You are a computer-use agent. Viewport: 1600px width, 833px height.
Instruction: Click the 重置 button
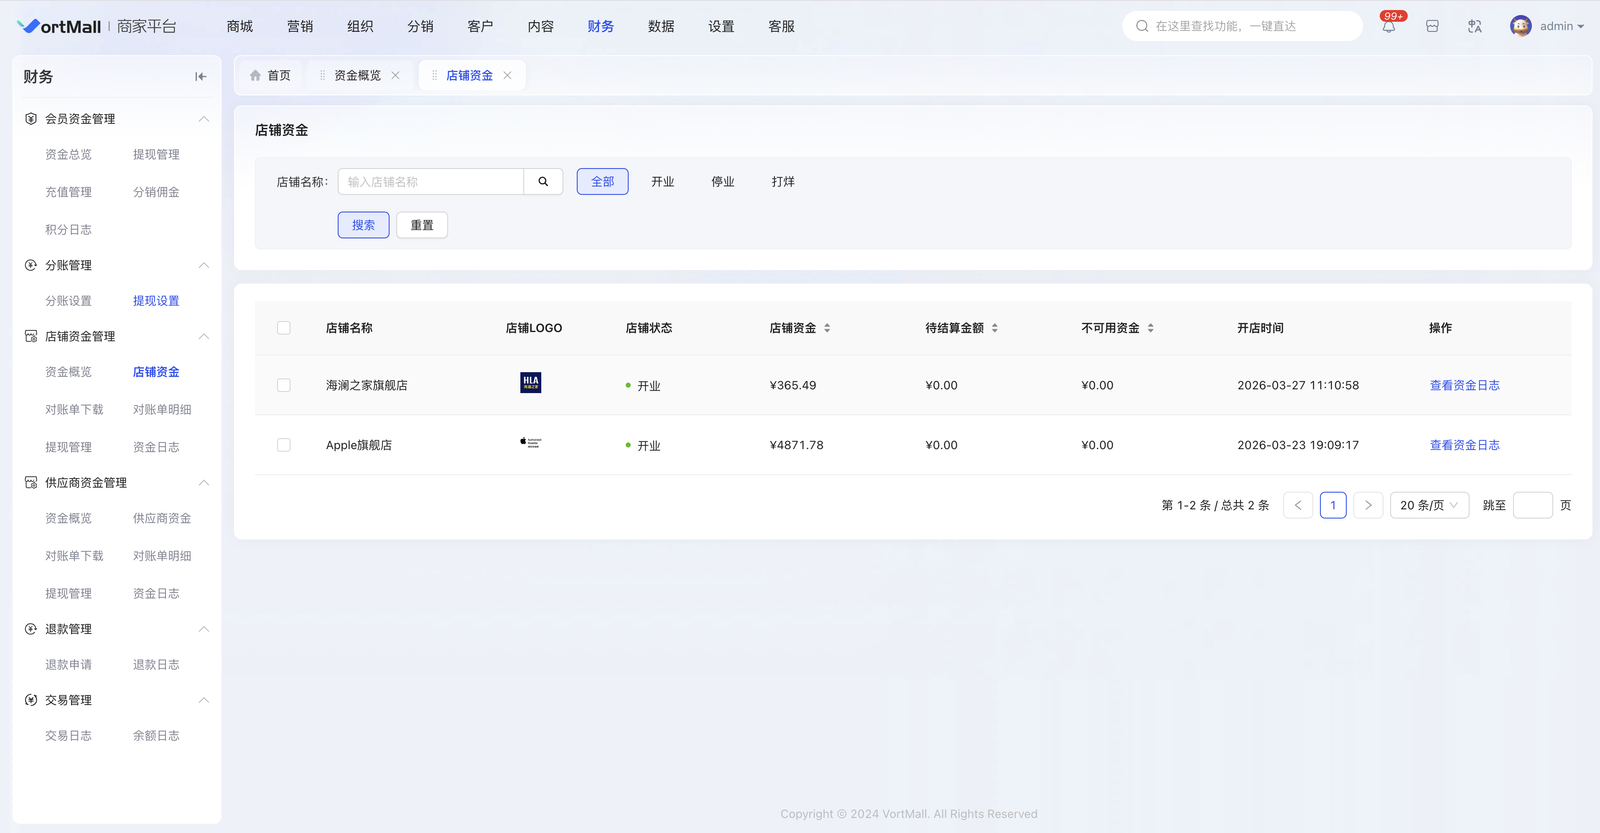pyautogui.click(x=422, y=225)
